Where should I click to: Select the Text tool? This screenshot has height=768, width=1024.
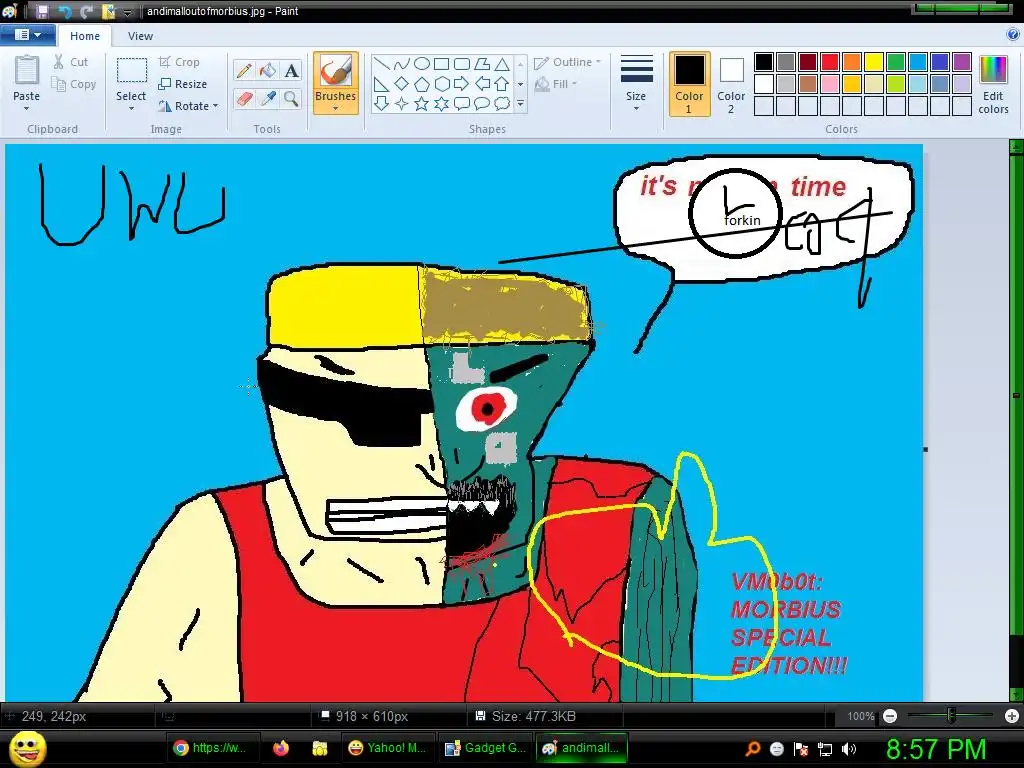tap(291, 71)
